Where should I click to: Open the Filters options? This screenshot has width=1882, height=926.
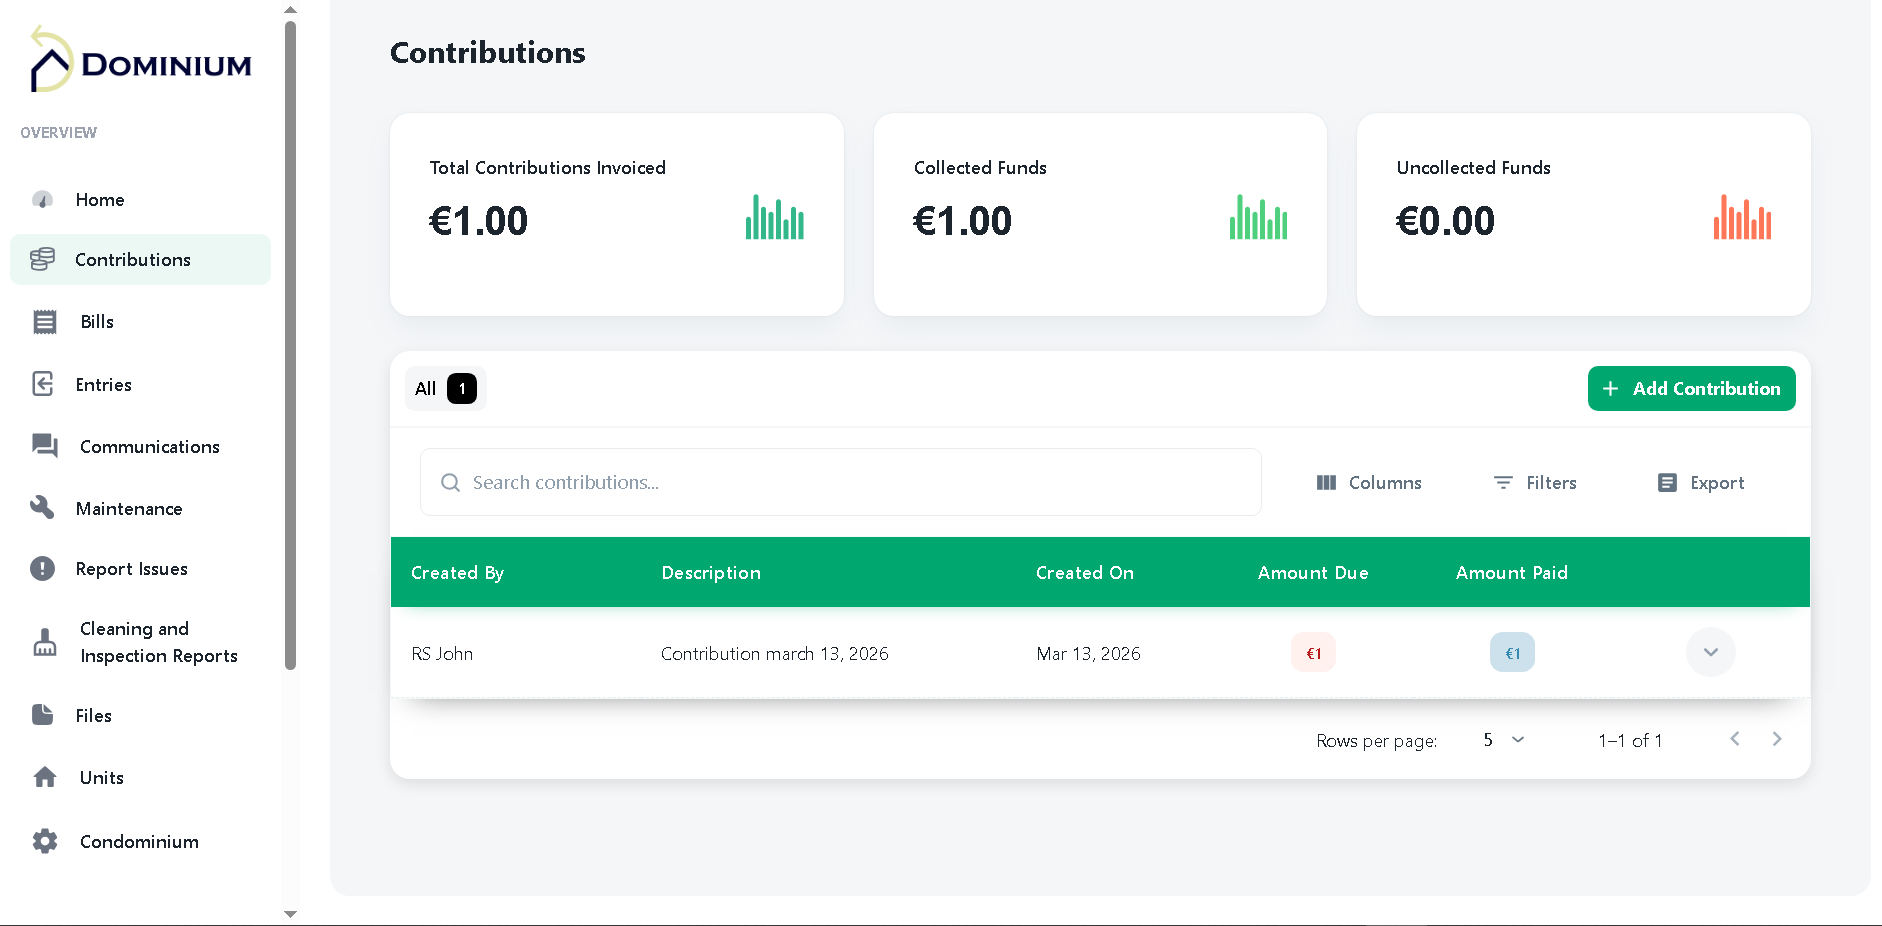coord(1535,482)
